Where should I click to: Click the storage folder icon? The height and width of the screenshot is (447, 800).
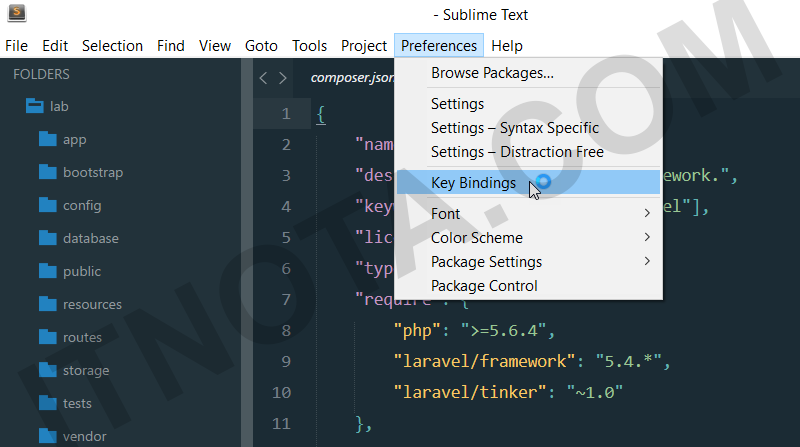47,369
